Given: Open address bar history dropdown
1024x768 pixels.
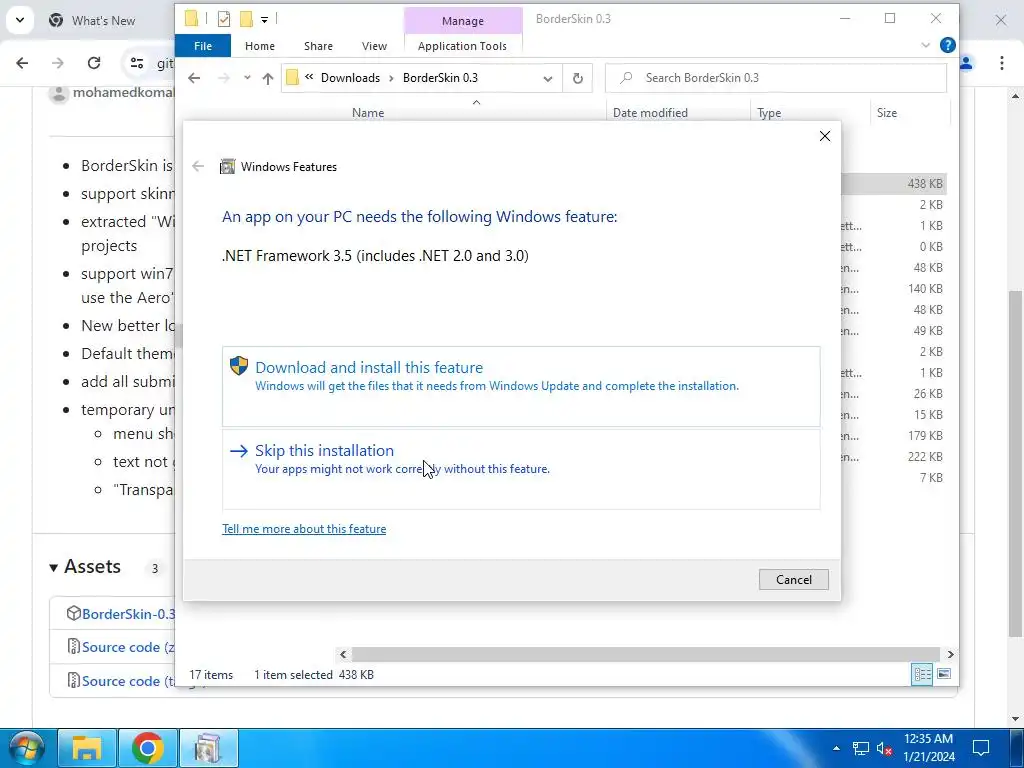Looking at the screenshot, I should pyautogui.click(x=548, y=78).
